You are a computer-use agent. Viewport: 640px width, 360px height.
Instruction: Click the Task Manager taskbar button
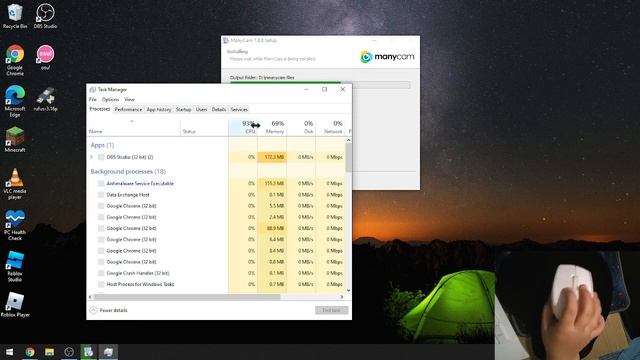(108, 351)
